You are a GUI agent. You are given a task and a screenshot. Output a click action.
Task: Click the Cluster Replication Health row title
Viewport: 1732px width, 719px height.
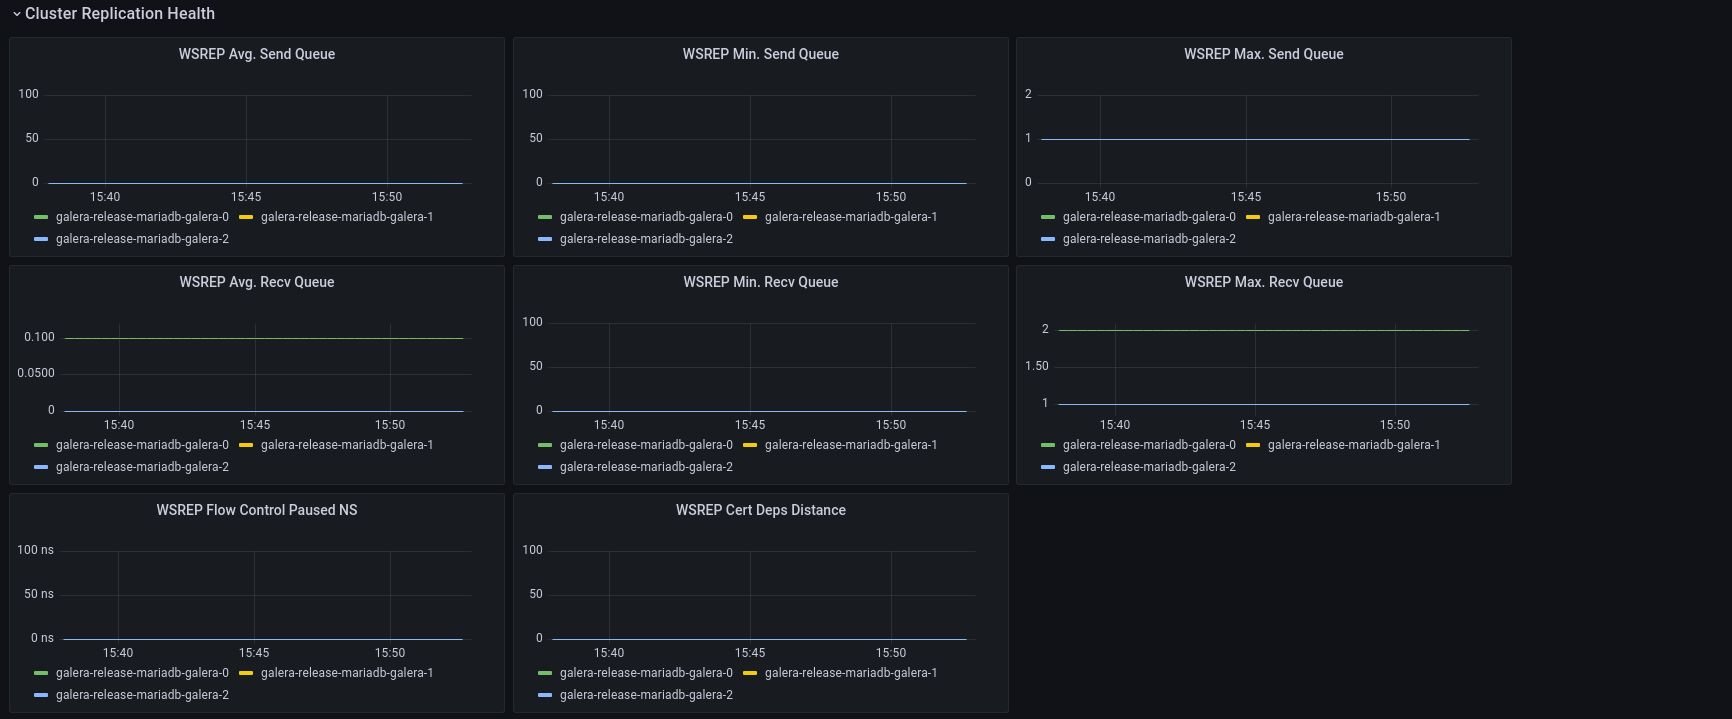coord(120,14)
